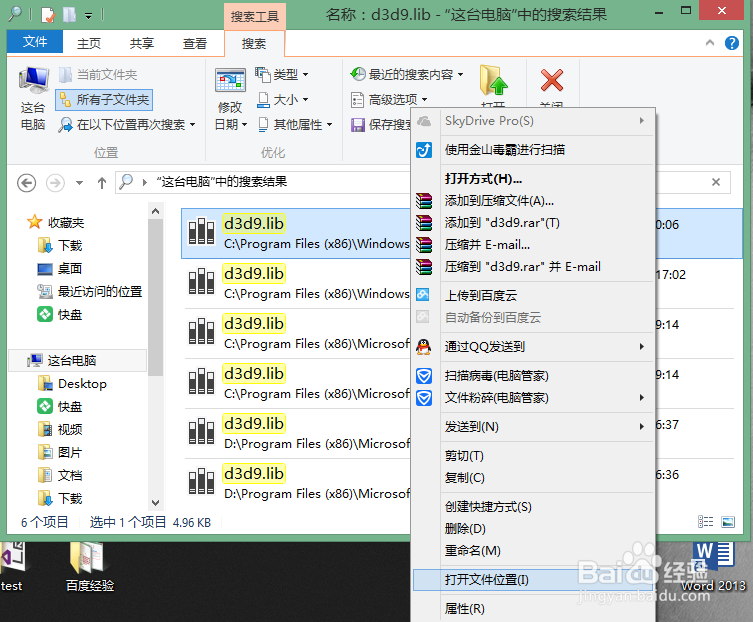Viewport: 753px width, 622px height.
Task: Open the 修改日期 filter dropdown
Action: click(x=231, y=99)
